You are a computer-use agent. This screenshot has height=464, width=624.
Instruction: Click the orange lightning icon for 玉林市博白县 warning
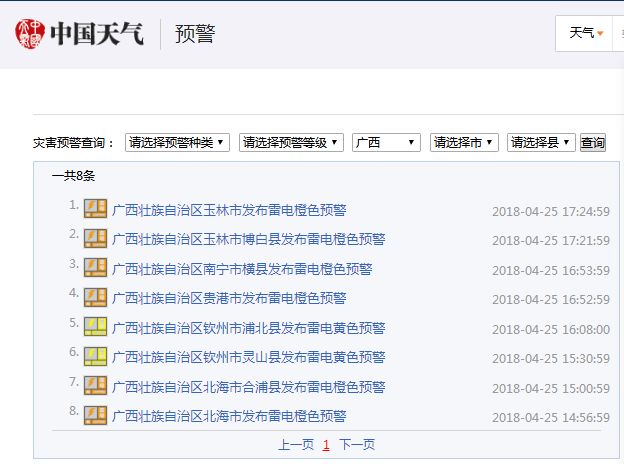[x=95, y=238]
